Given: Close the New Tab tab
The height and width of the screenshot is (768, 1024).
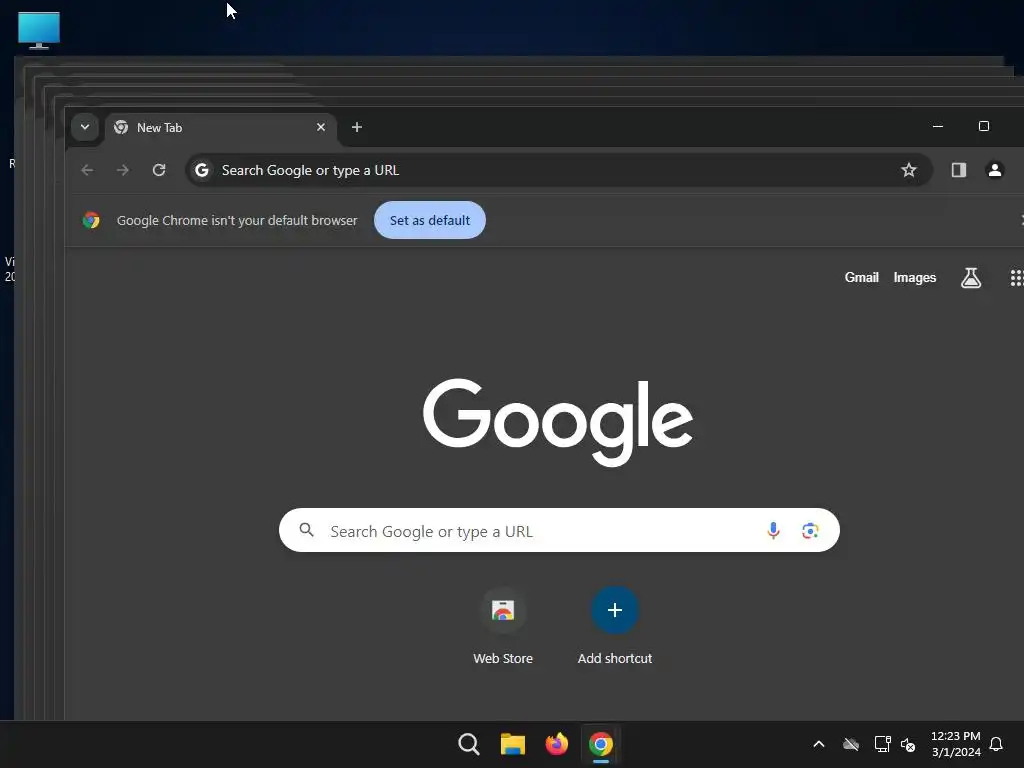Looking at the screenshot, I should coord(321,127).
